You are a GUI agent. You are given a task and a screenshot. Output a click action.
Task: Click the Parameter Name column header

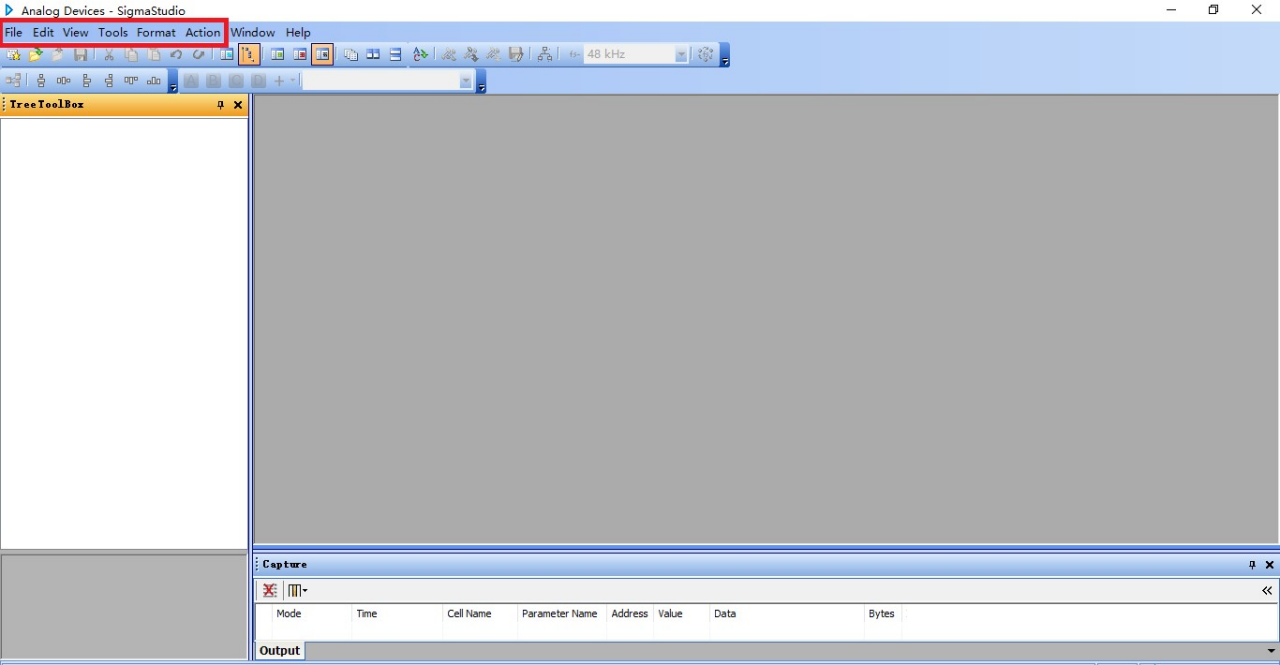click(x=561, y=614)
